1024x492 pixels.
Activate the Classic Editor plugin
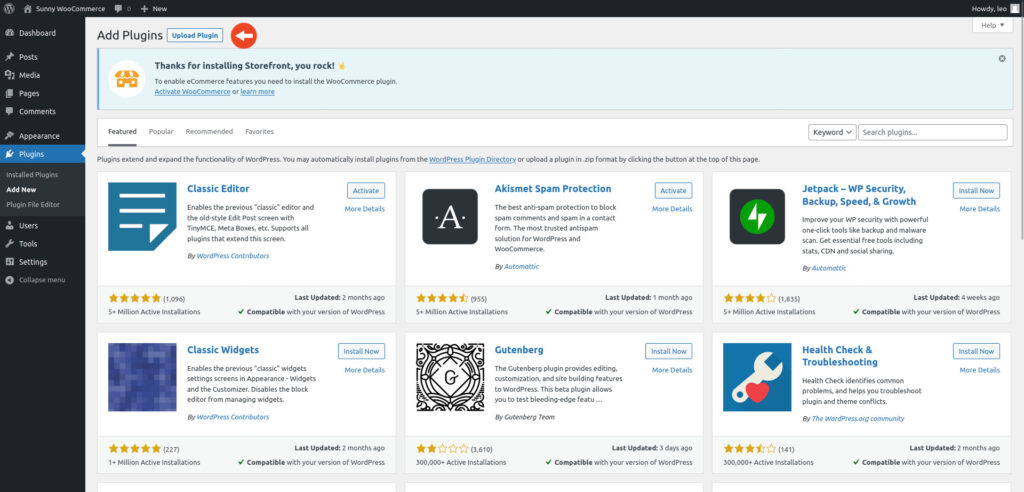[x=366, y=190]
